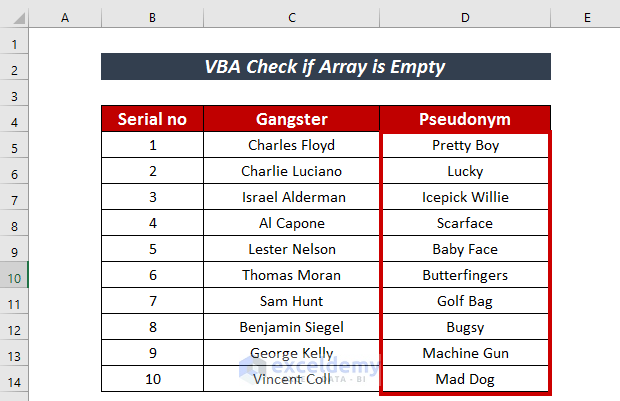Click serial number 7 cell
The height and width of the screenshot is (401, 620).
point(152,301)
